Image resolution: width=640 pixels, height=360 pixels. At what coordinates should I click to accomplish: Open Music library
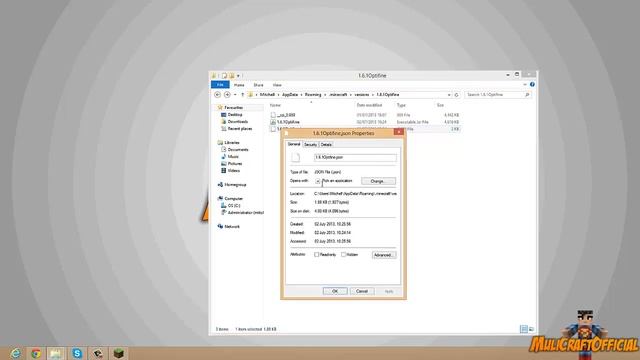tap(233, 157)
